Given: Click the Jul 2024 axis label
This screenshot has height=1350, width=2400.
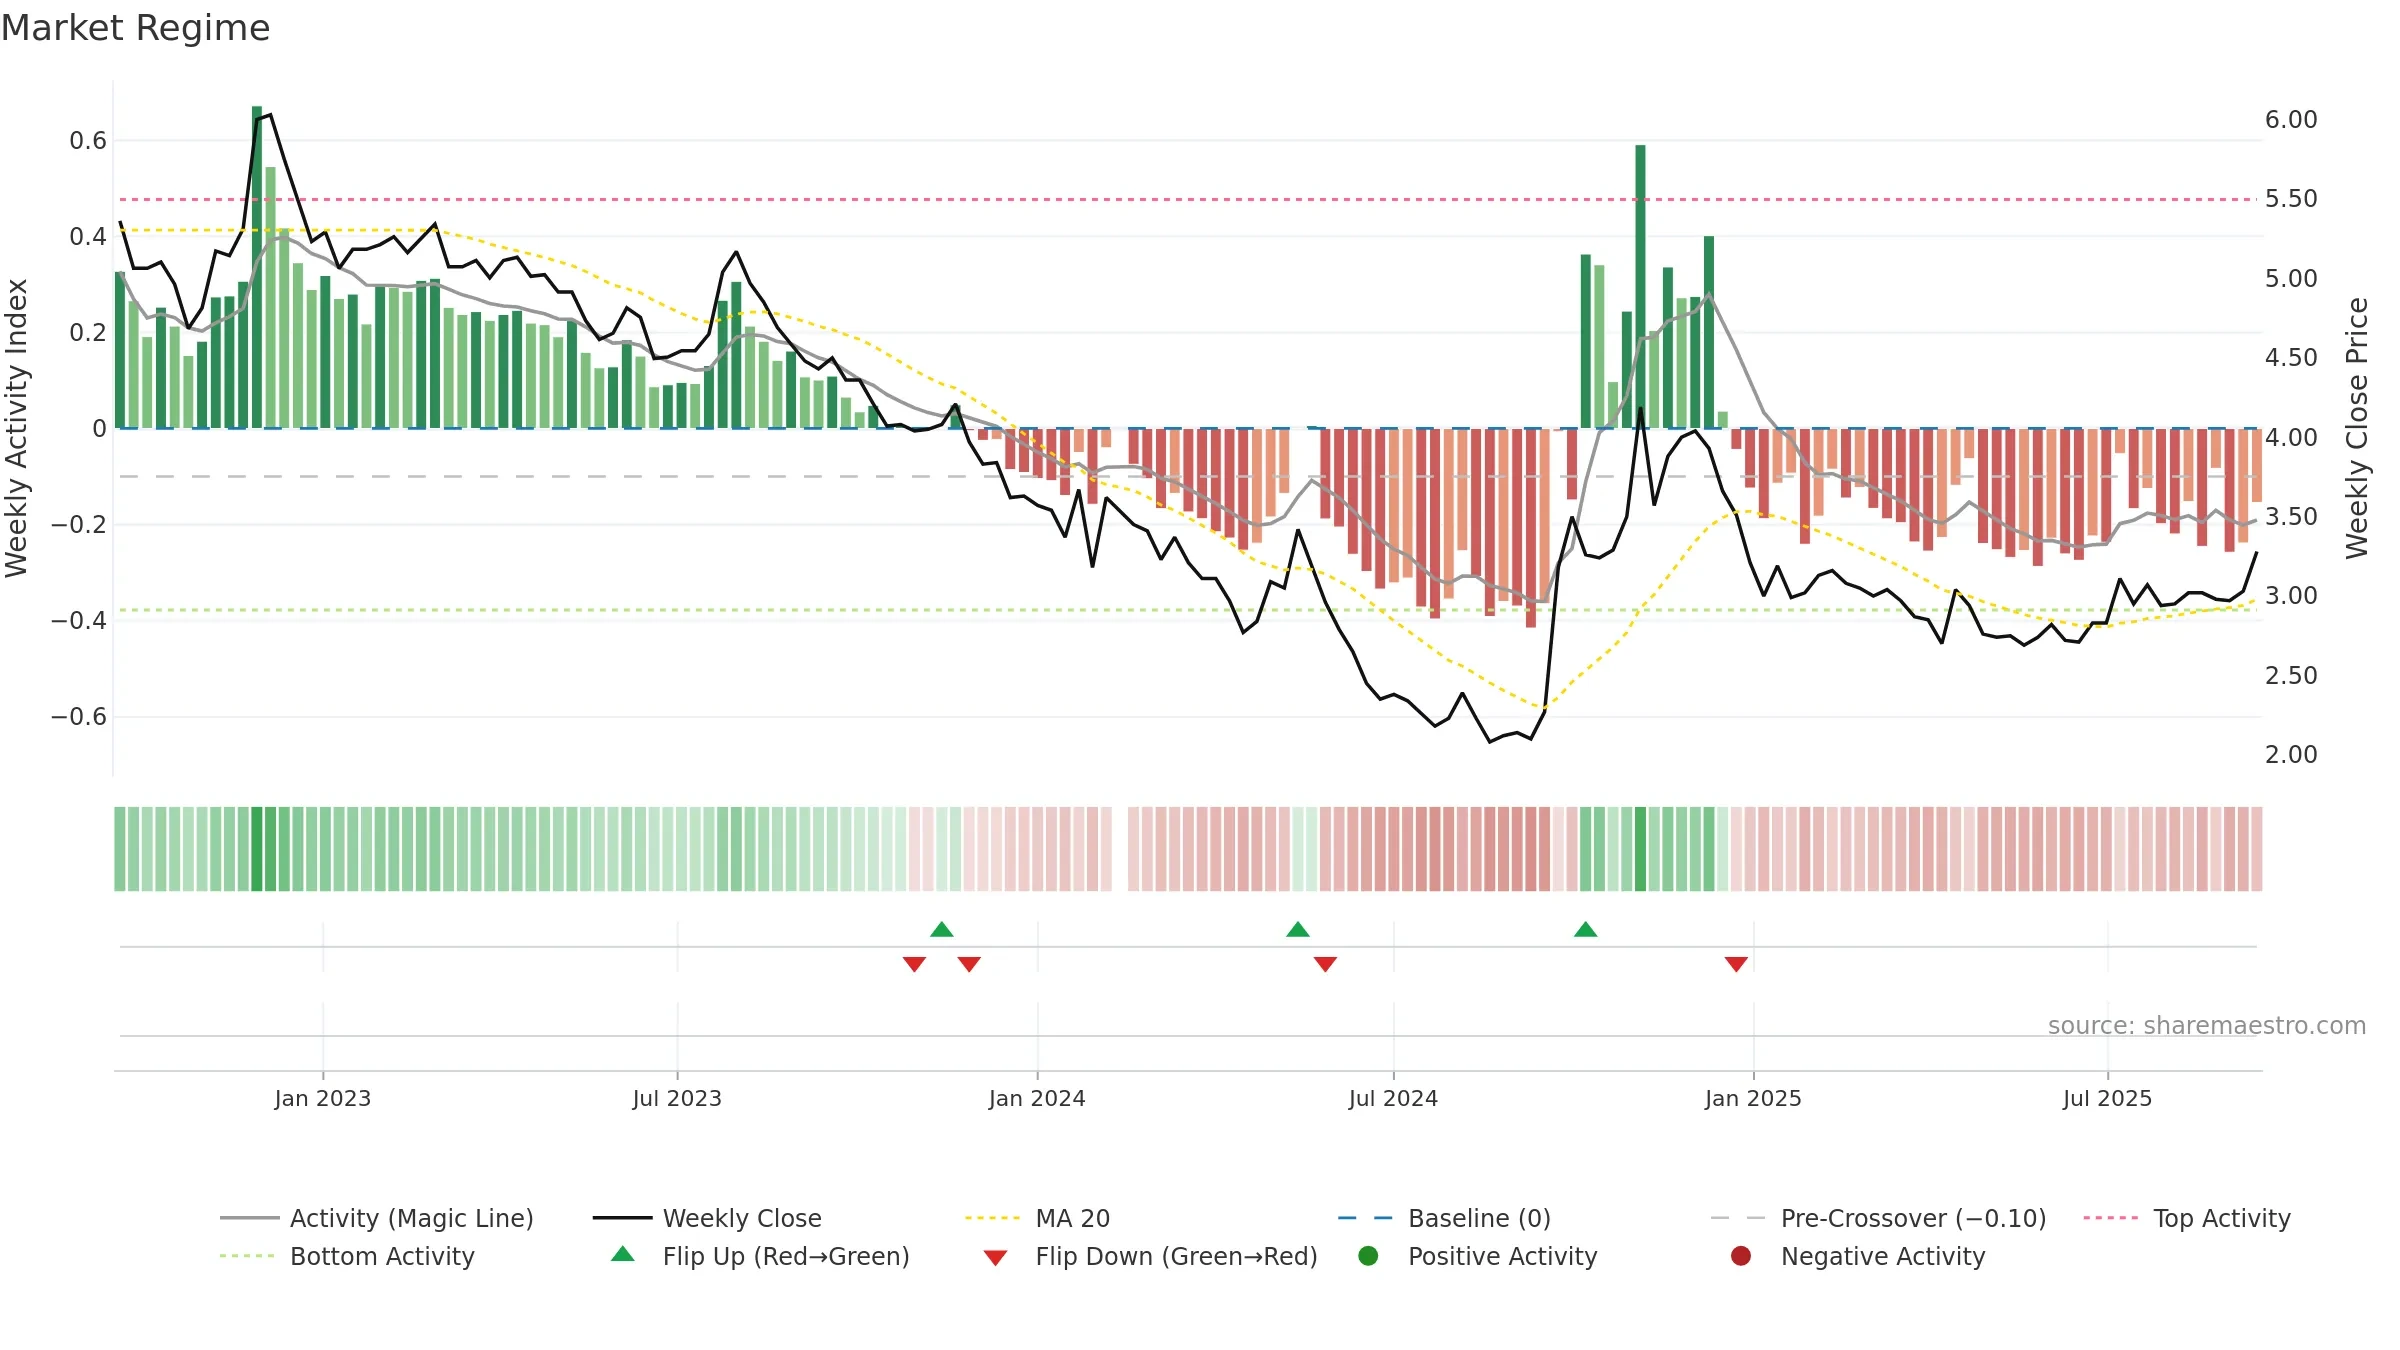Looking at the screenshot, I should point(1393,1099).
